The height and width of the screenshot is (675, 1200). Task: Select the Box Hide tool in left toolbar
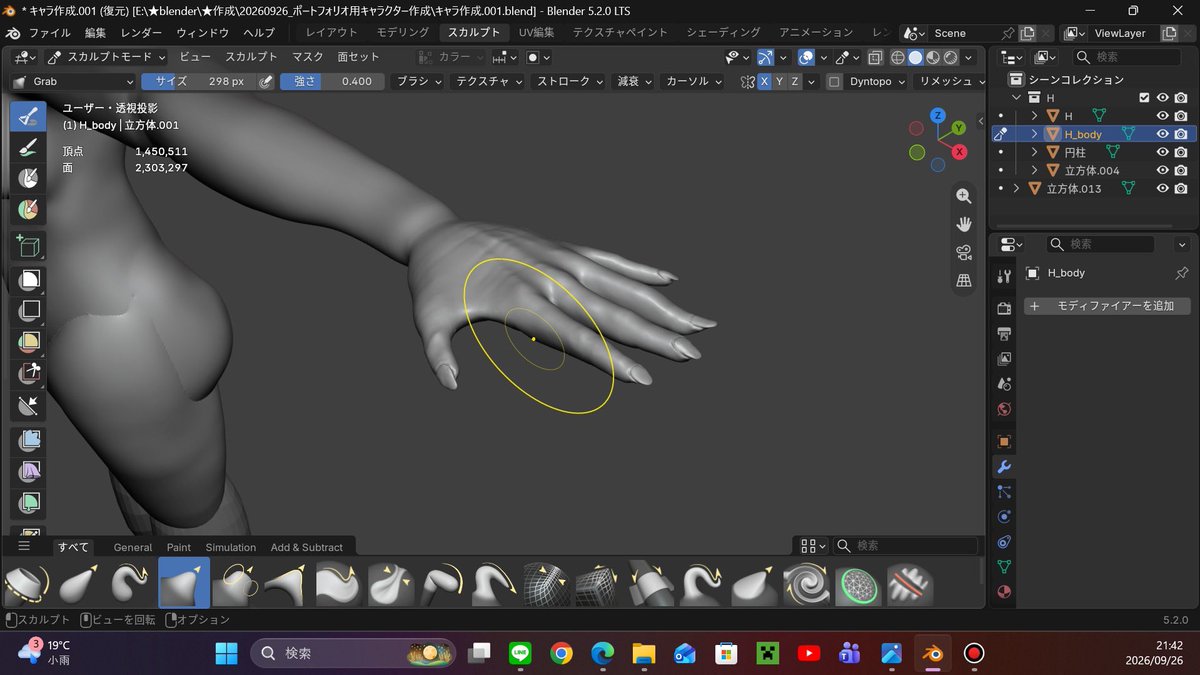pos(28,310)
